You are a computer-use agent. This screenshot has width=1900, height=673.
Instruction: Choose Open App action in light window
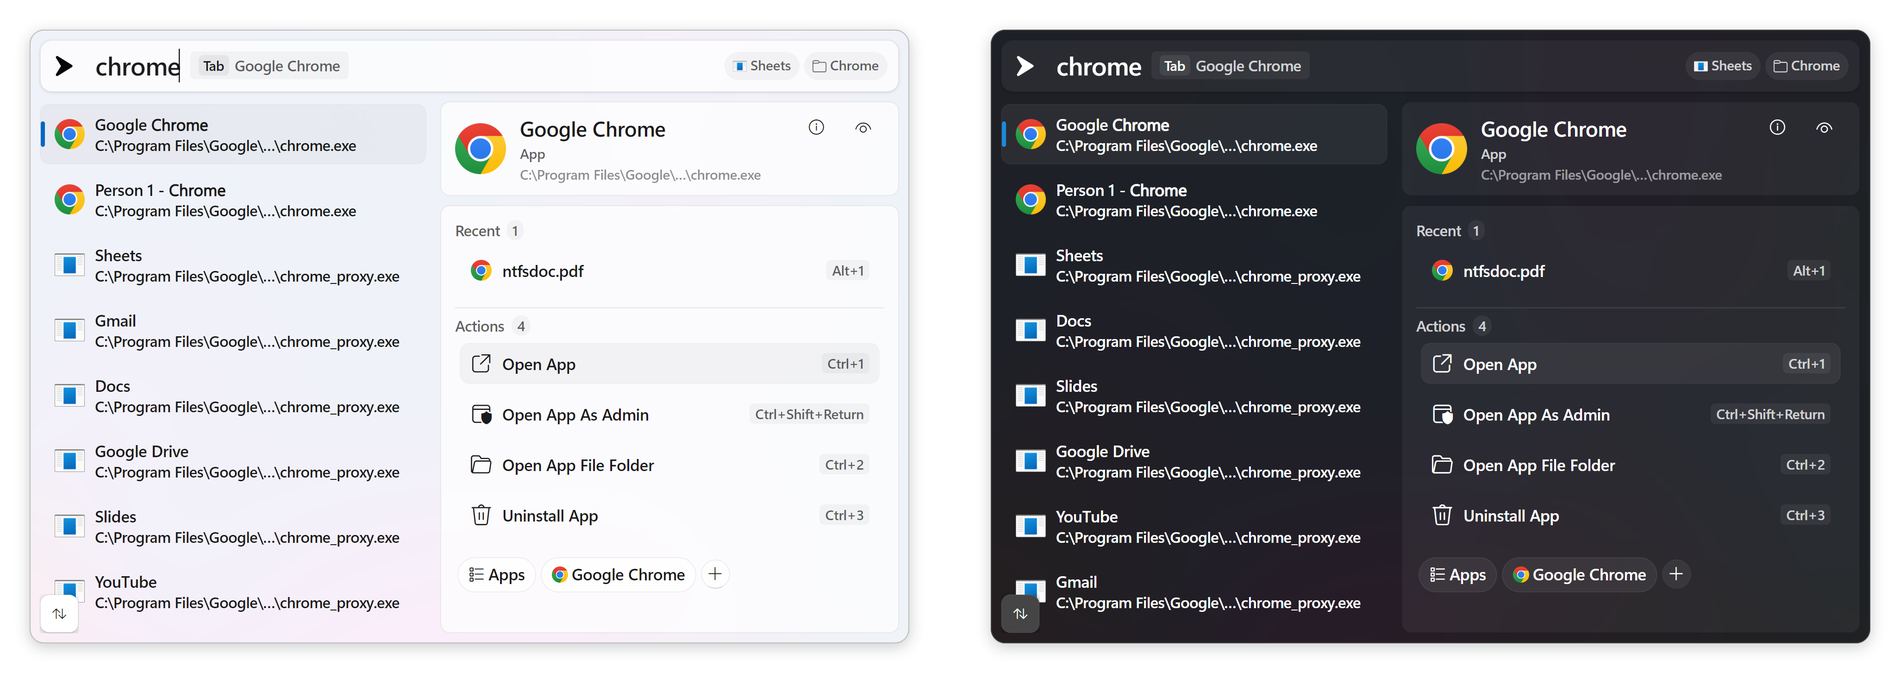[669, 364]
